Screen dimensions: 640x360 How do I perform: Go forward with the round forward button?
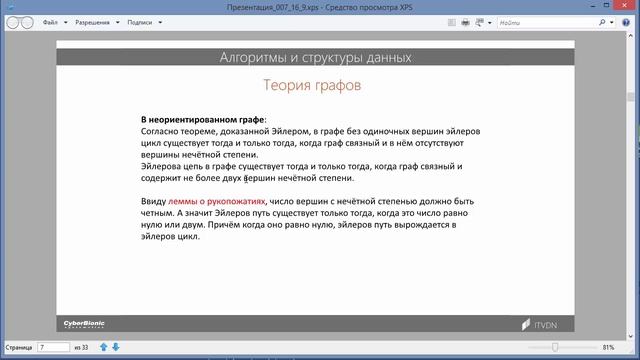(x=27, y=22)
